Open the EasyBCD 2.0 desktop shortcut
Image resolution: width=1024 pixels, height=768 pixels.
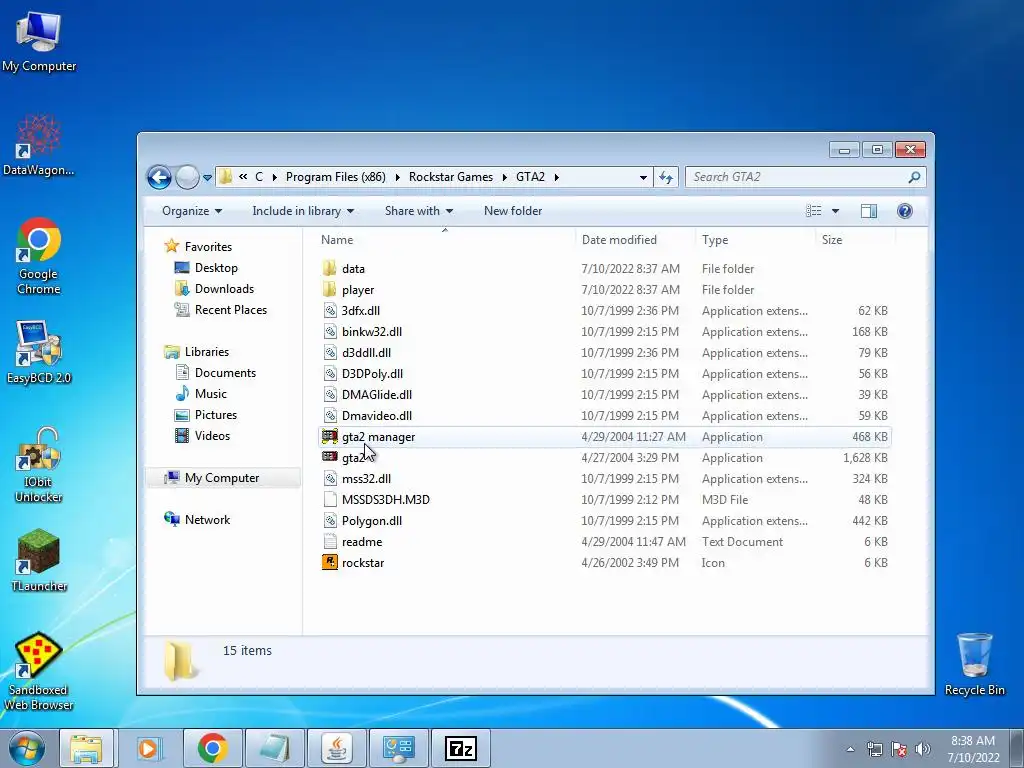[39, 352]
